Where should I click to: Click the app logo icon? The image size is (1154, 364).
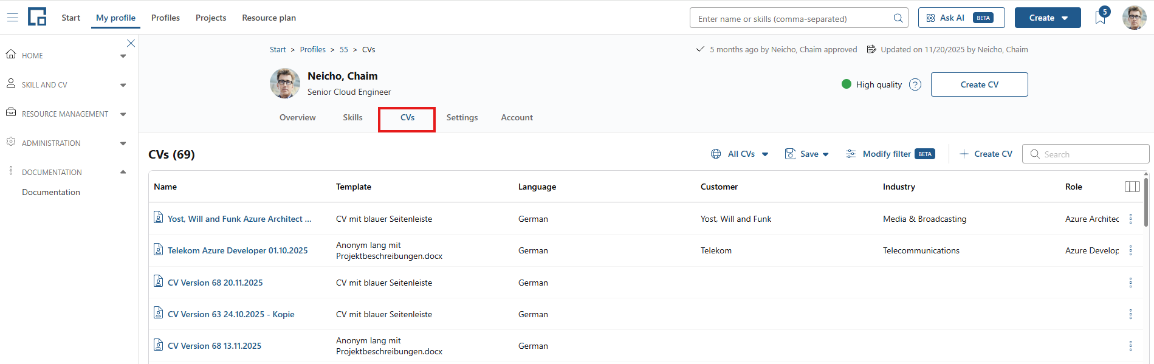[x=37, y=18]
